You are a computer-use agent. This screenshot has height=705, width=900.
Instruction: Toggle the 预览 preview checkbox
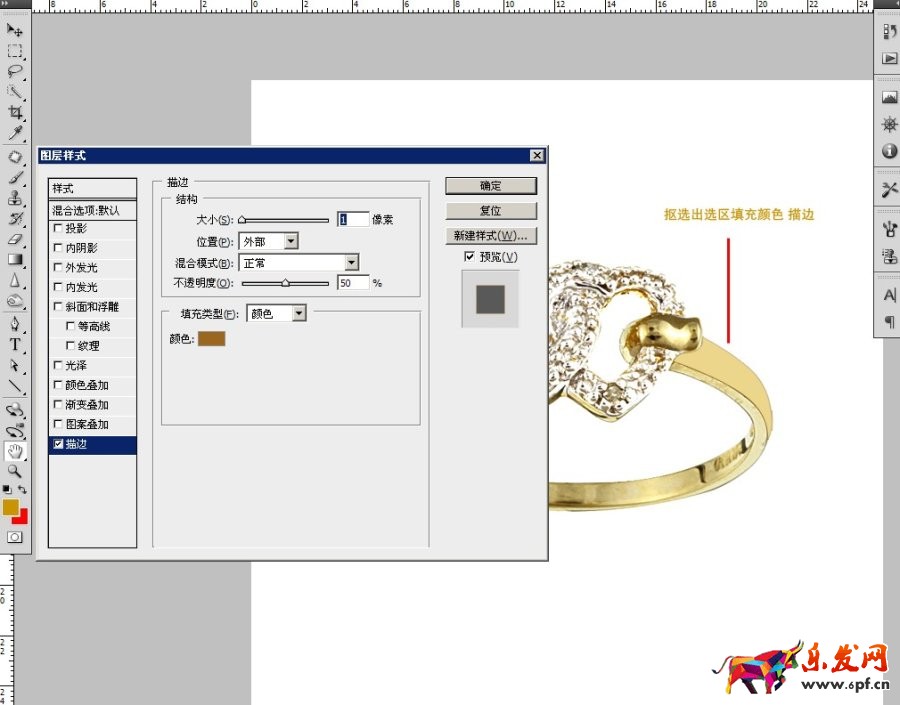point(470,257)
